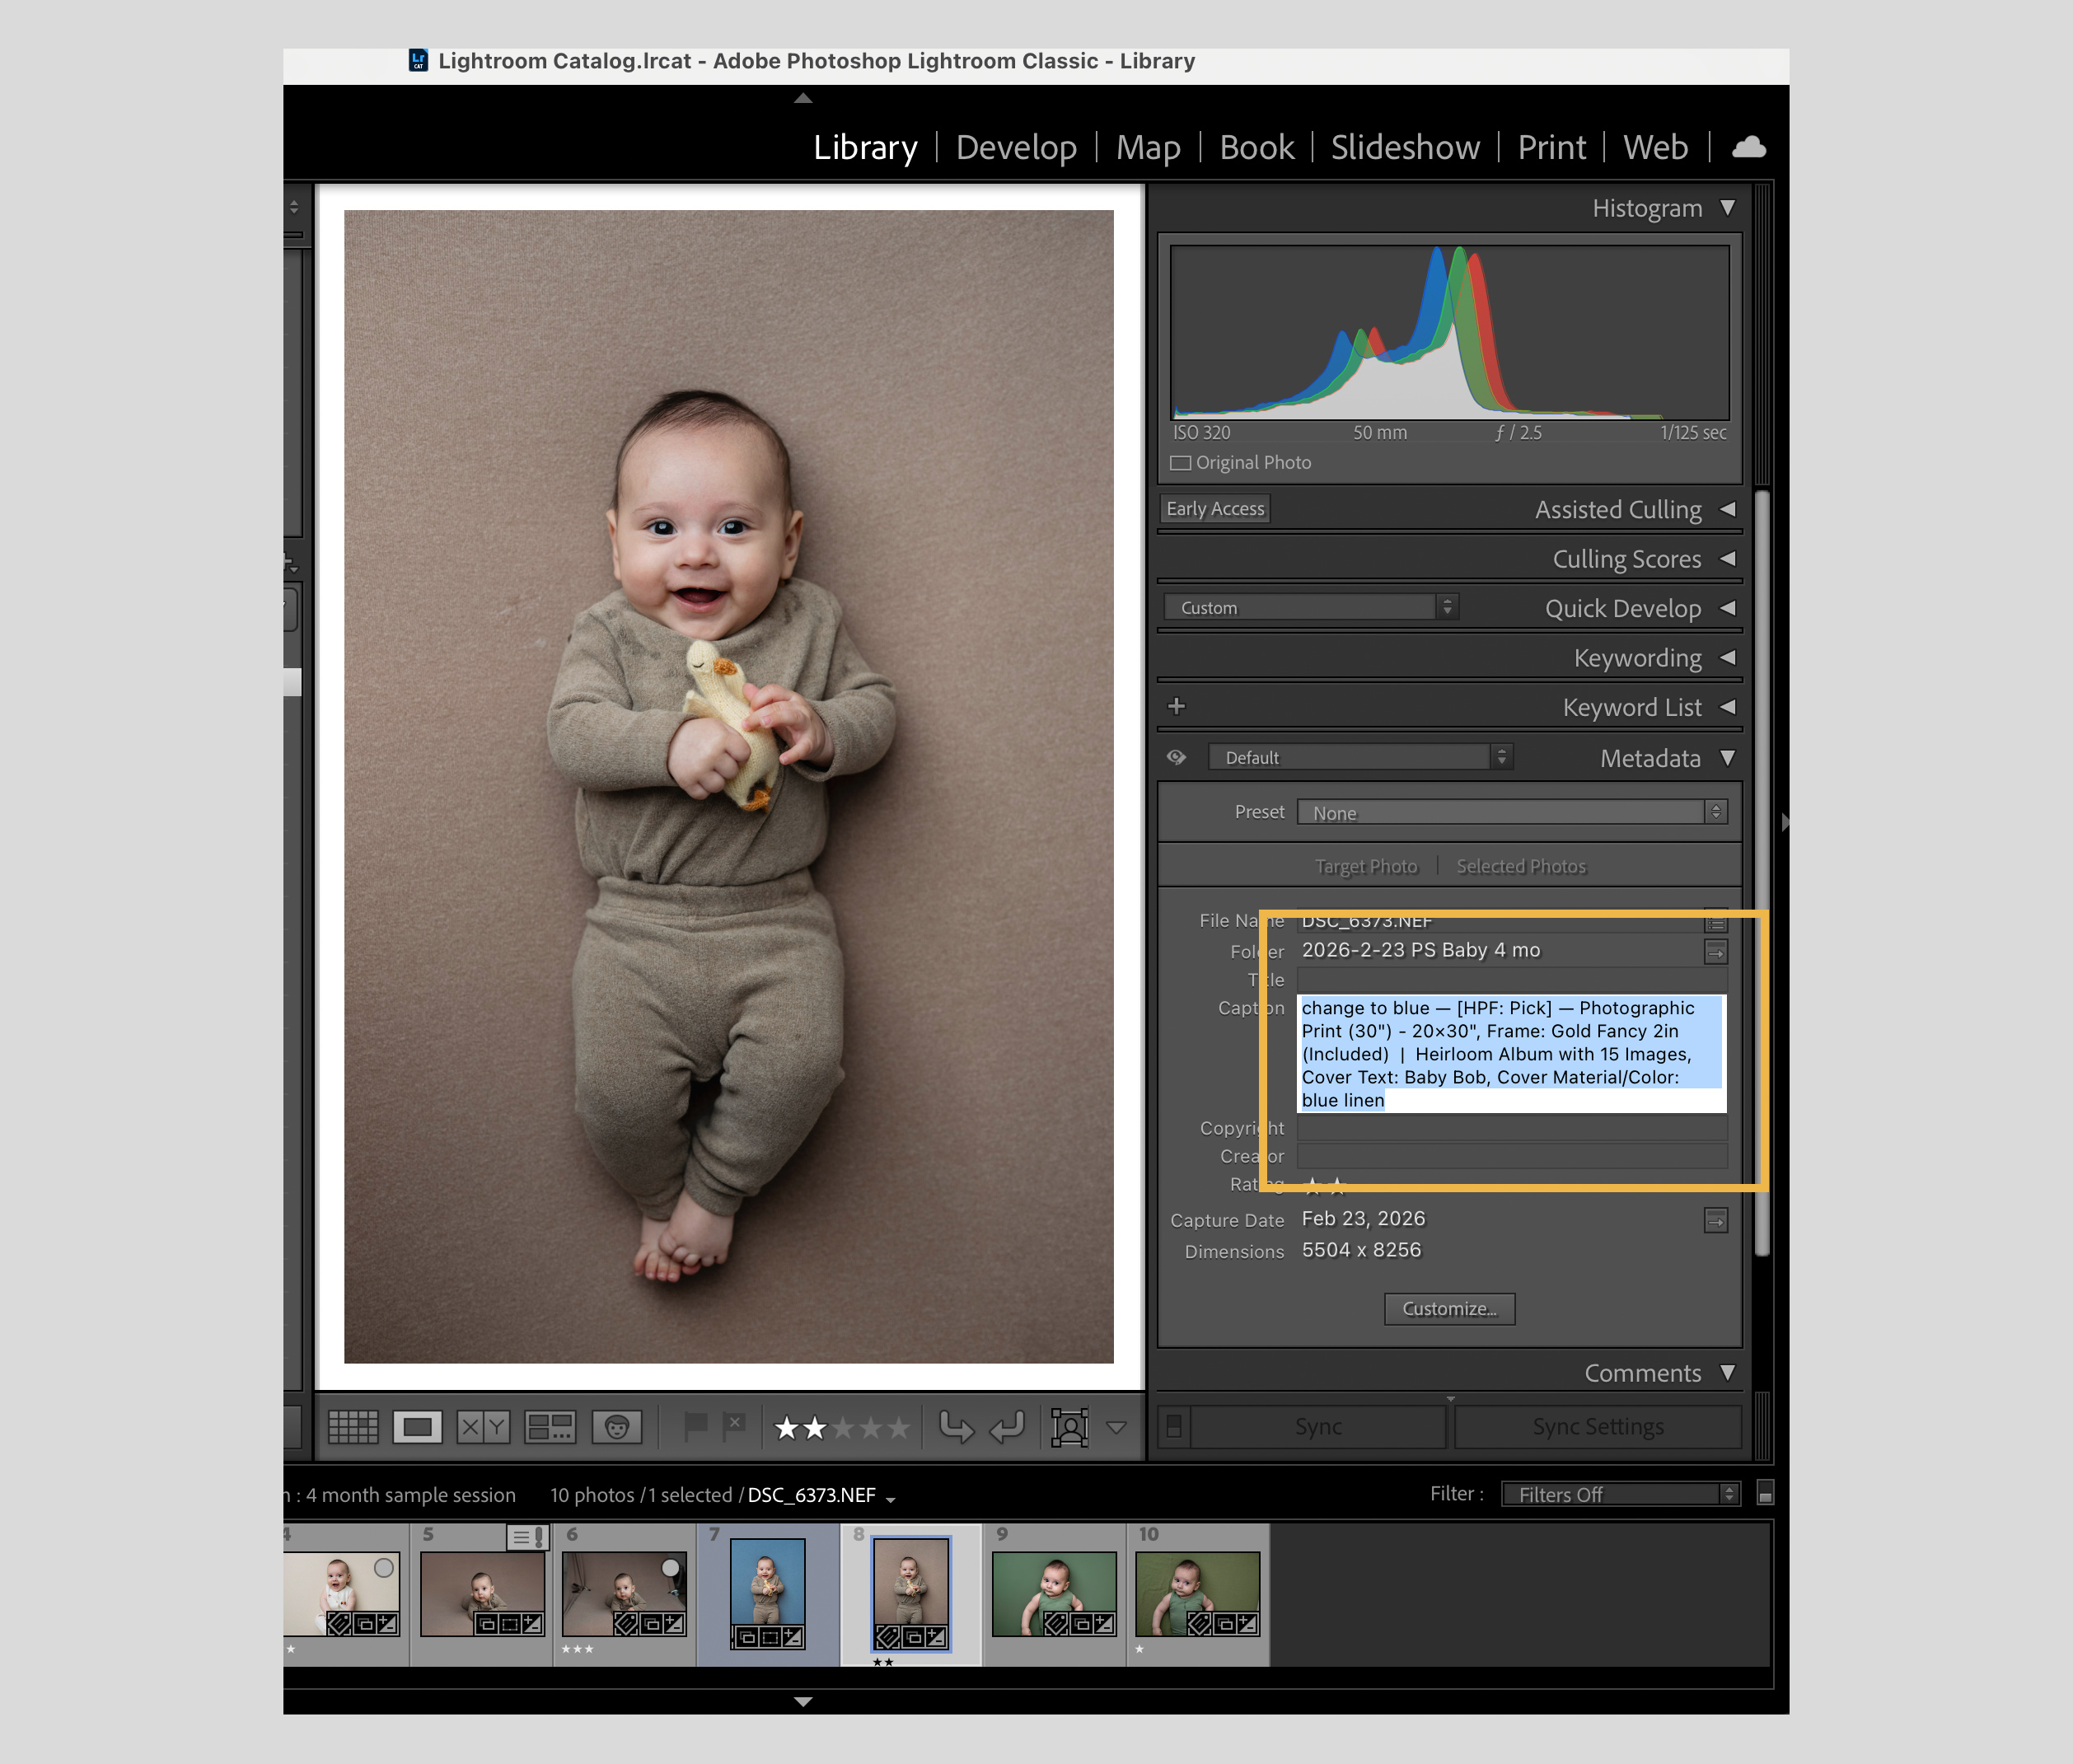Screen dimensions: 2073x1764
Task: Mark photo as Rejected flag
Action: point(735,1425)
